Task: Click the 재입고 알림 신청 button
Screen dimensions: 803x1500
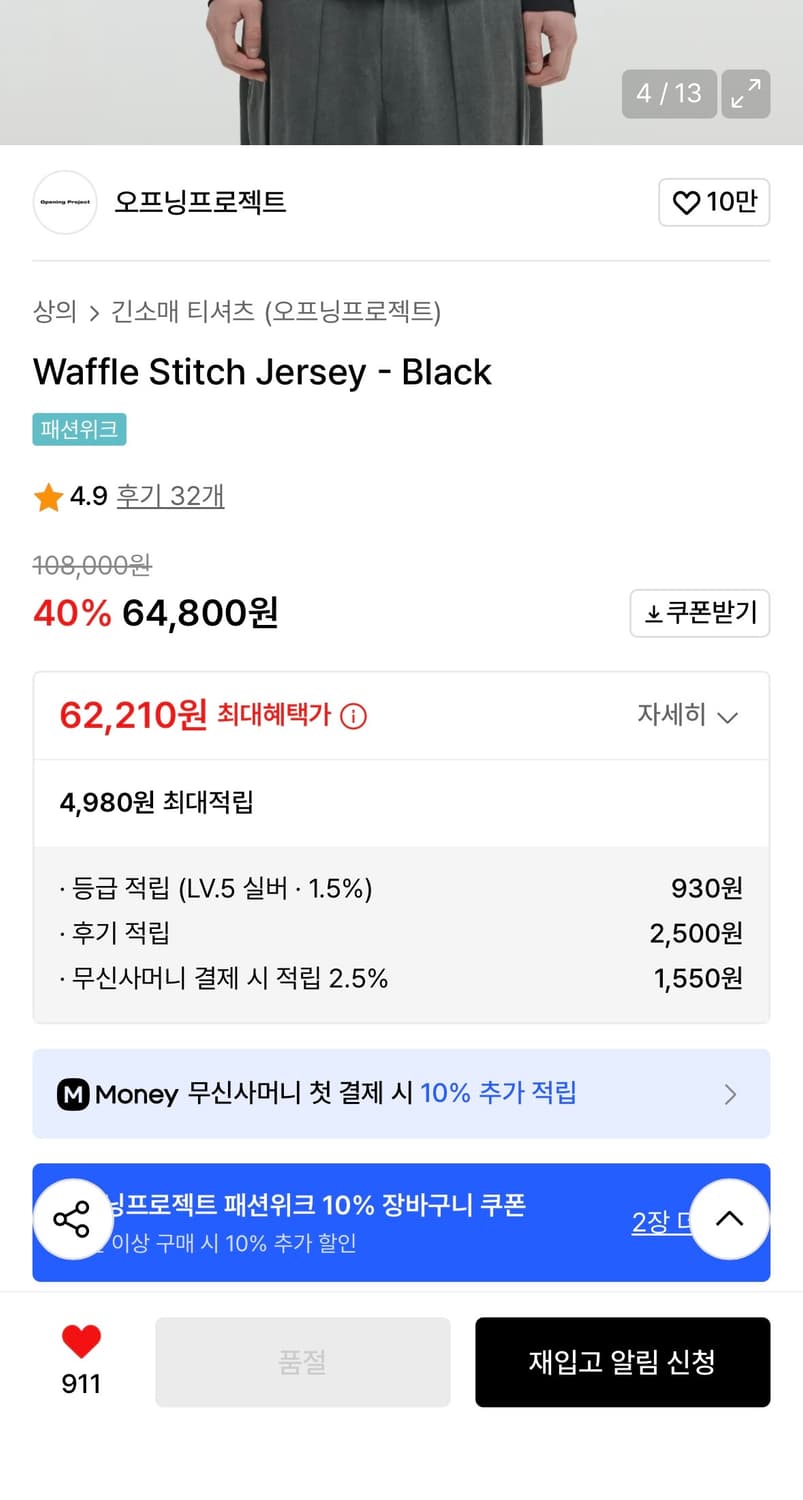Action: (622, 1362)
